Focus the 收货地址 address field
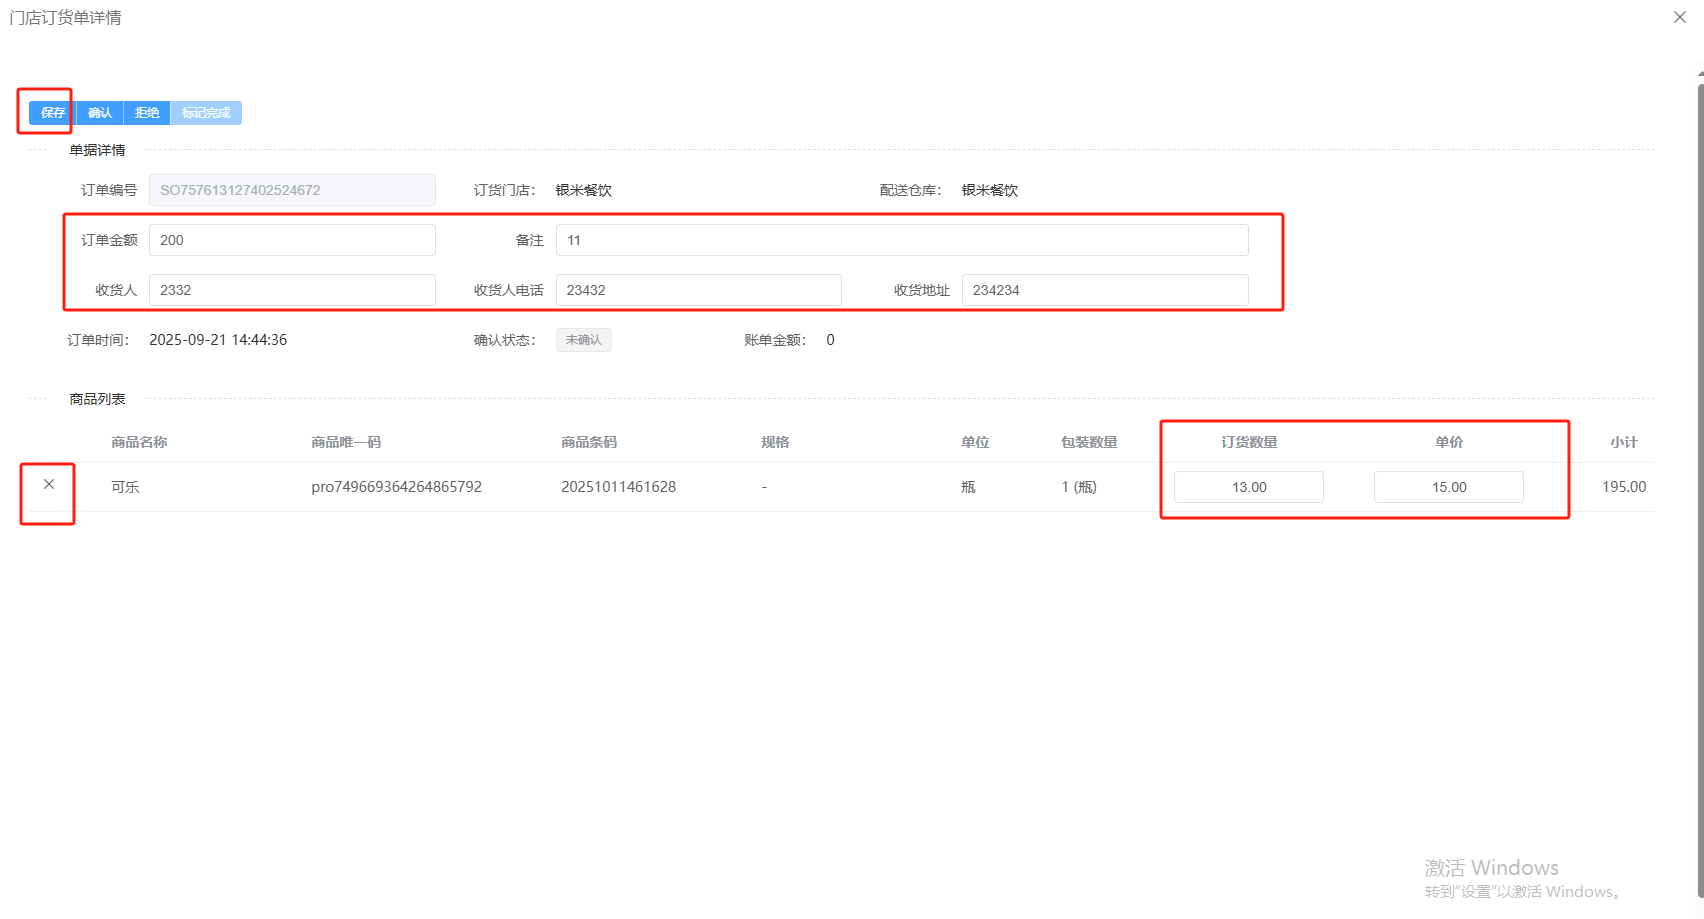1704x919 pixels. [x=1104, y=290]
